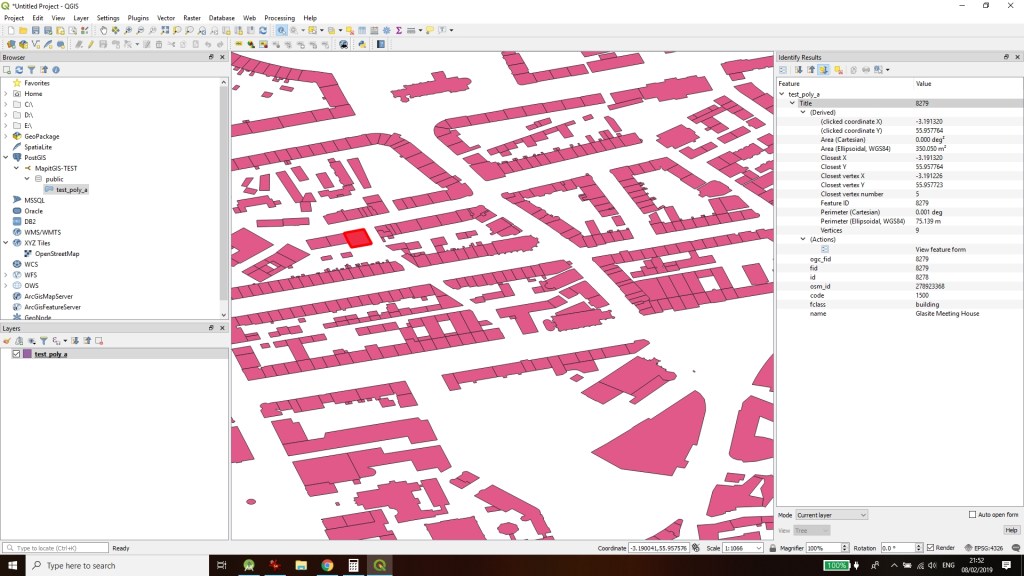Click the red highlighted building polygon
Image resolution: width=1024 pixels, height=576 pixels.
[x=358, y=238]
